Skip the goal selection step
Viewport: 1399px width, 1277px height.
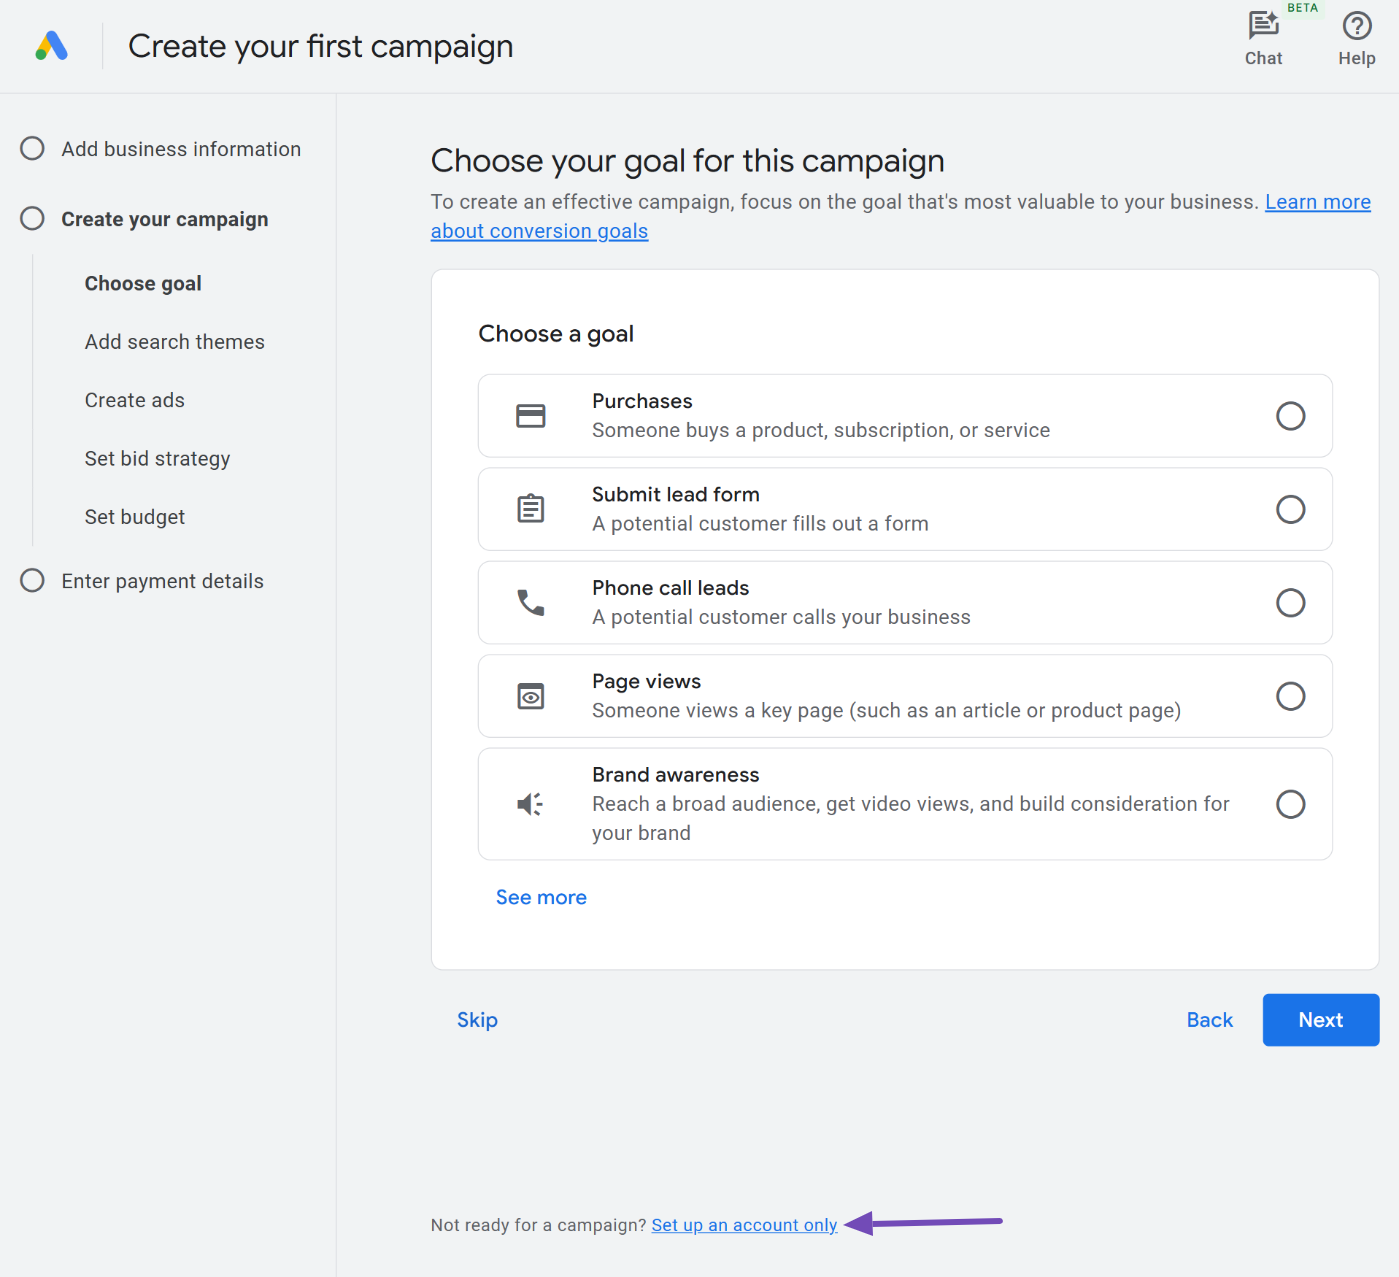click(x=477, y=1020)
